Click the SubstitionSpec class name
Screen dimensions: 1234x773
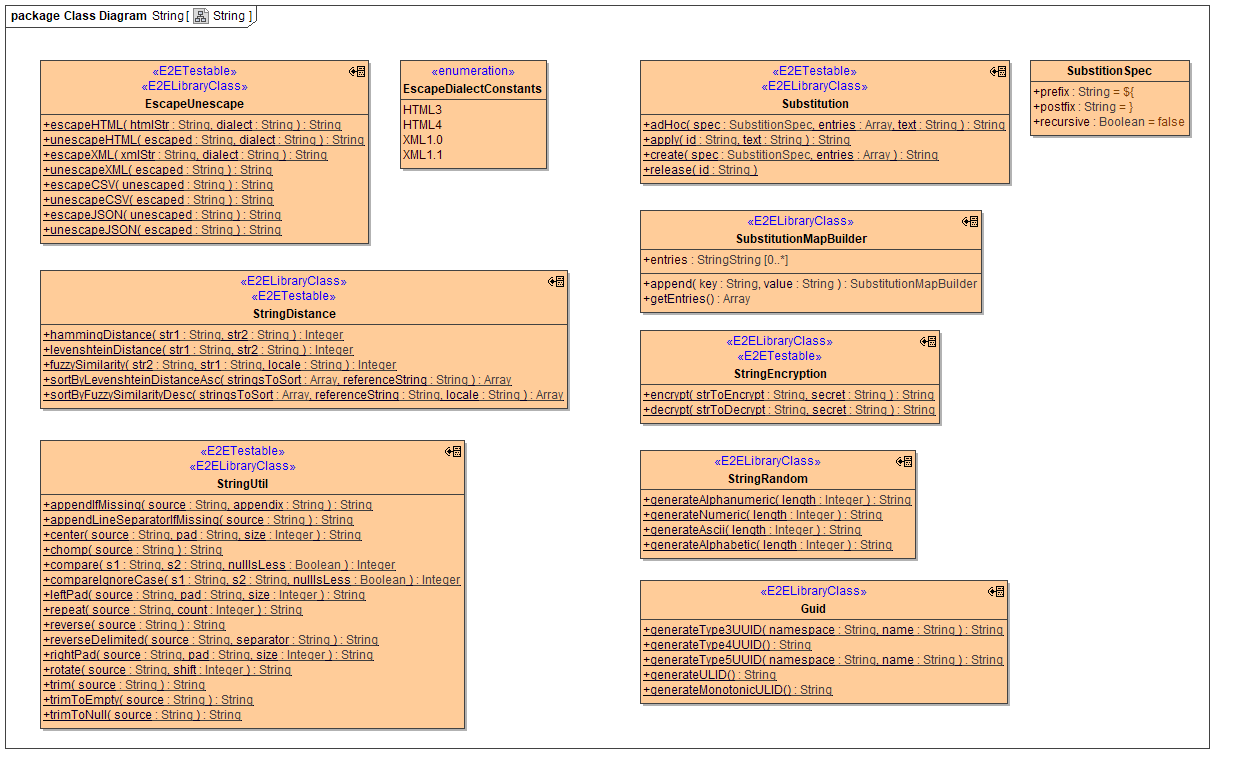pos(1109,71)
